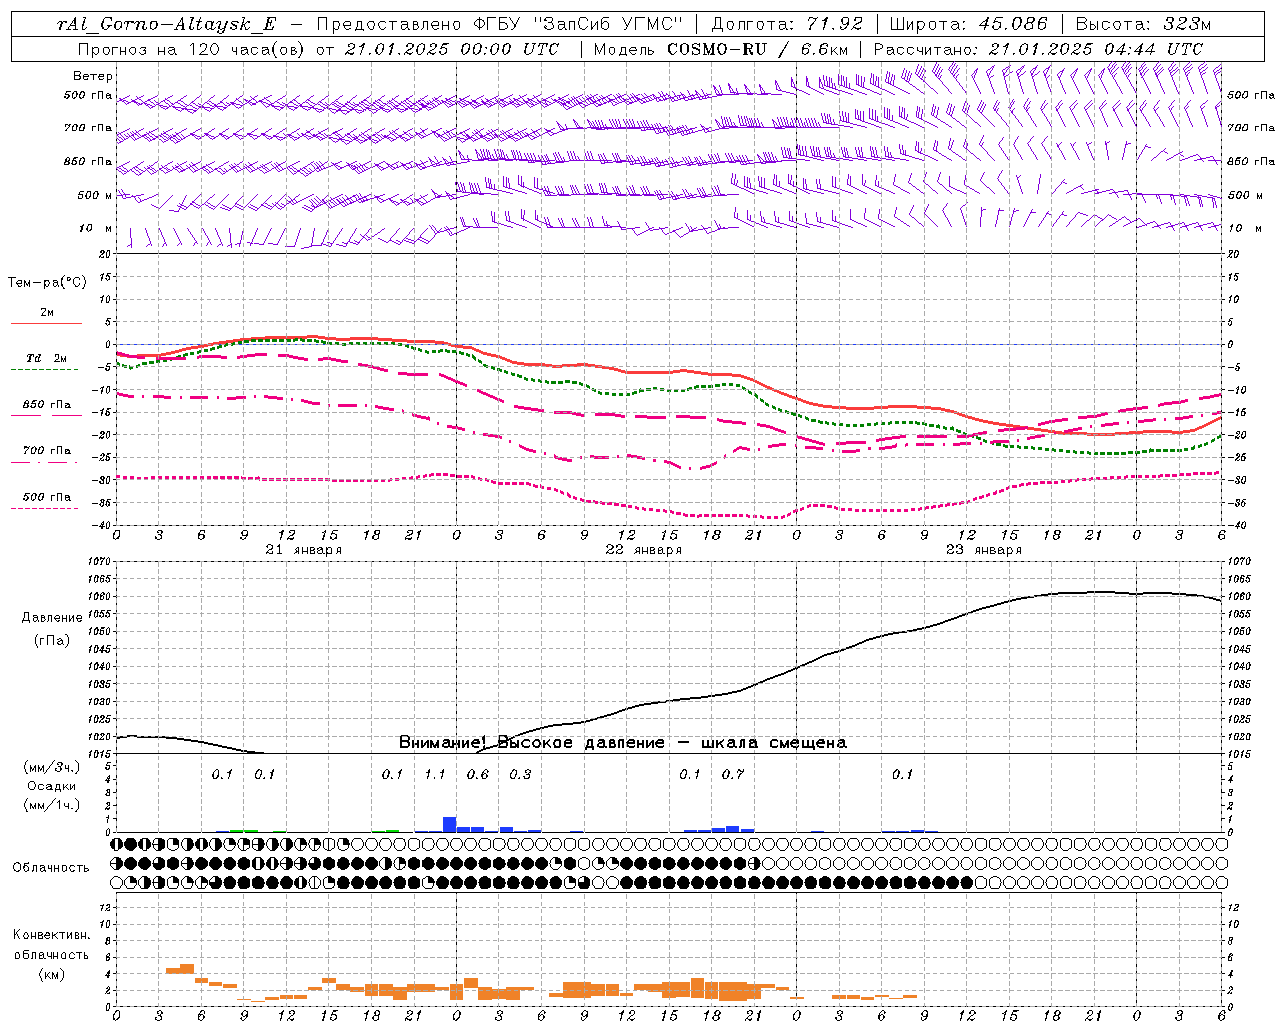The height and width of the screenshot is (1024, 1280).
Task: Click the Ветер panel label
Action: 93,76
